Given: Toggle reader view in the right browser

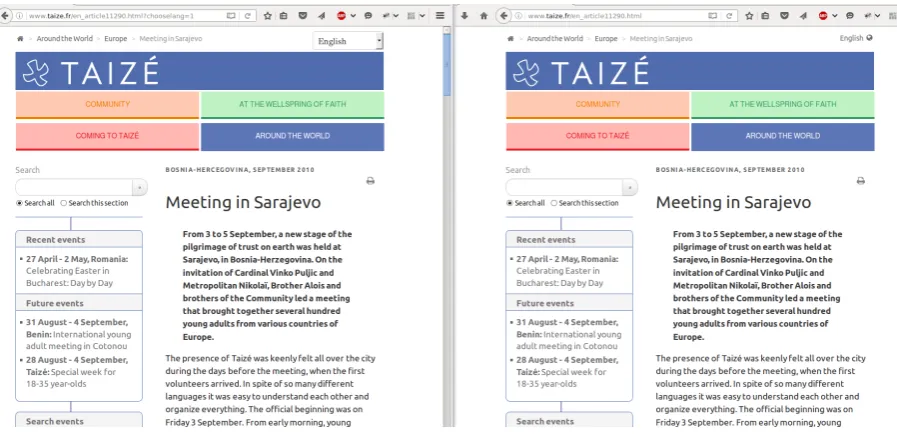Looking at the screenshot, I should [713, 16].
